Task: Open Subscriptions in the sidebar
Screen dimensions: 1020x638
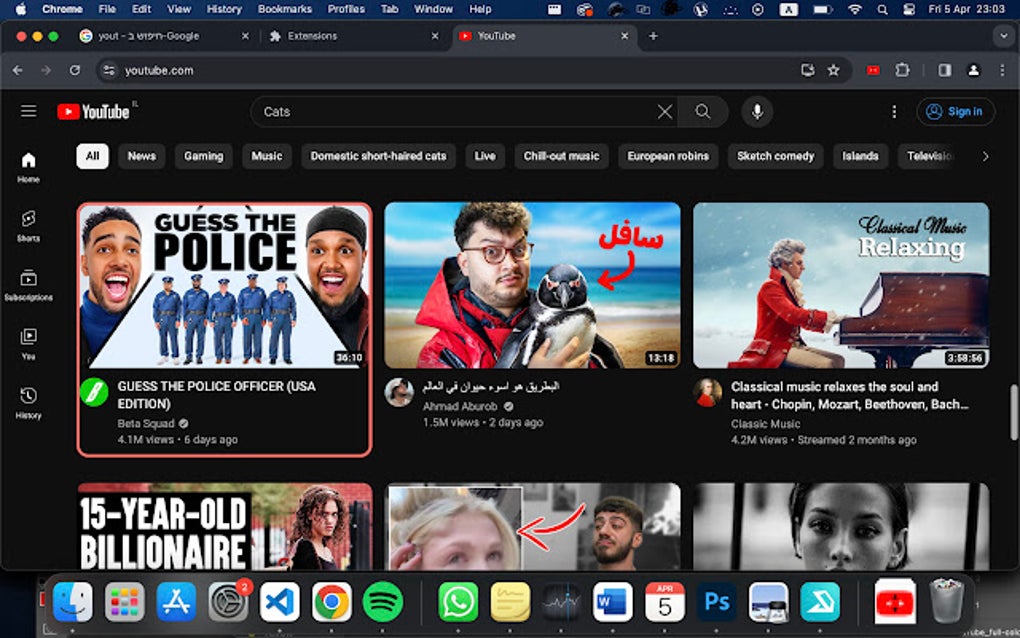Action: click(28, 285)
